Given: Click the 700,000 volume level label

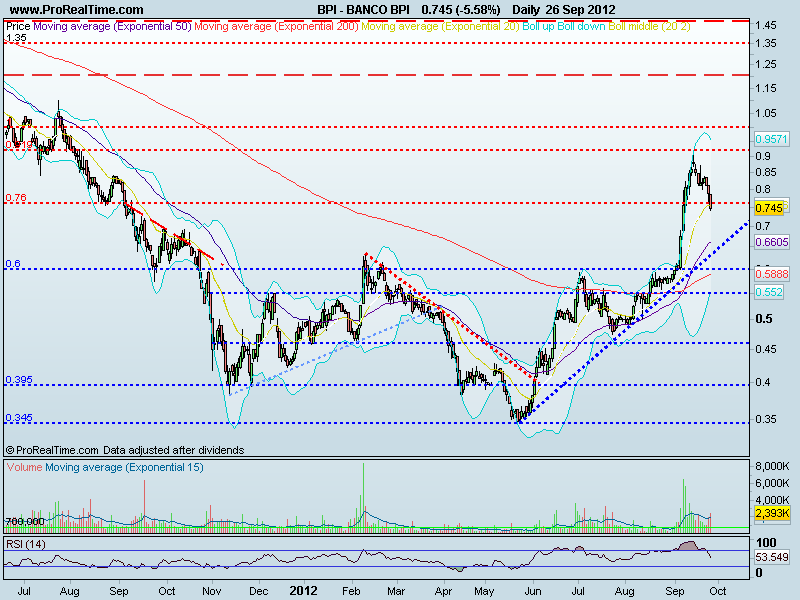Looking at the screenshot, I should [24, 521].
